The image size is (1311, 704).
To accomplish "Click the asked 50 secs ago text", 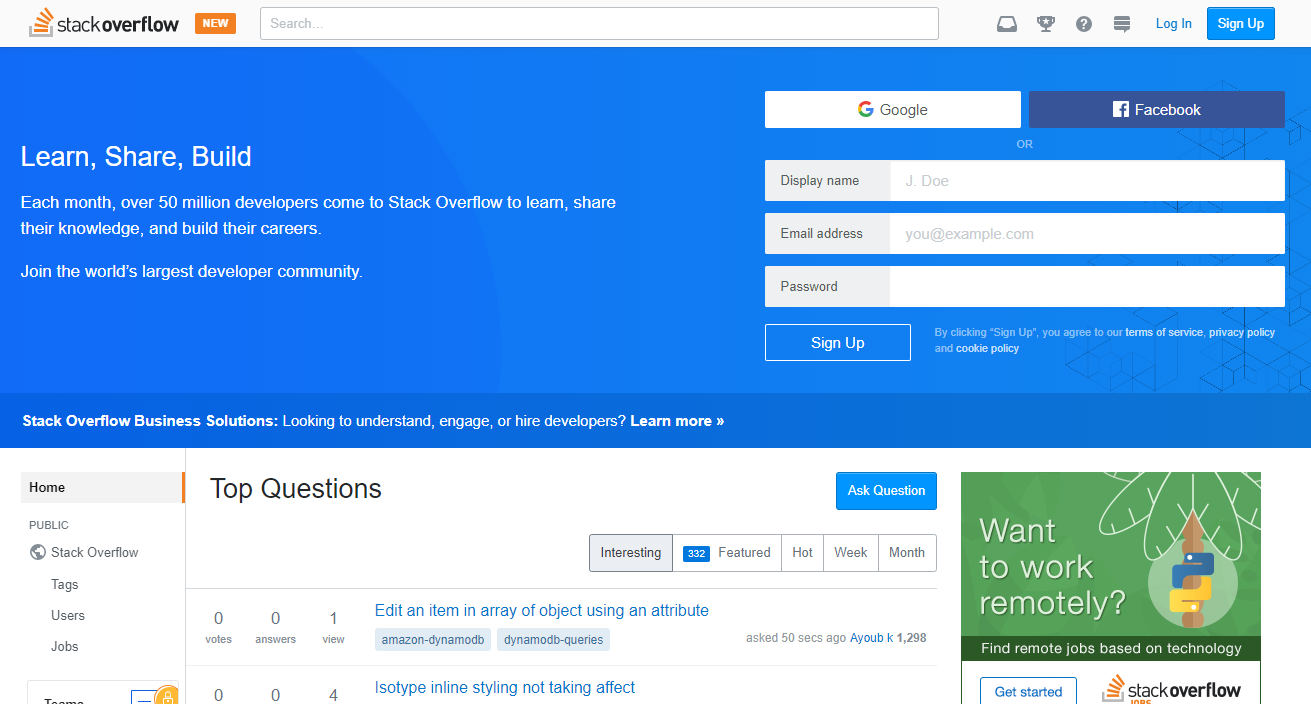I will coord(796,638).
